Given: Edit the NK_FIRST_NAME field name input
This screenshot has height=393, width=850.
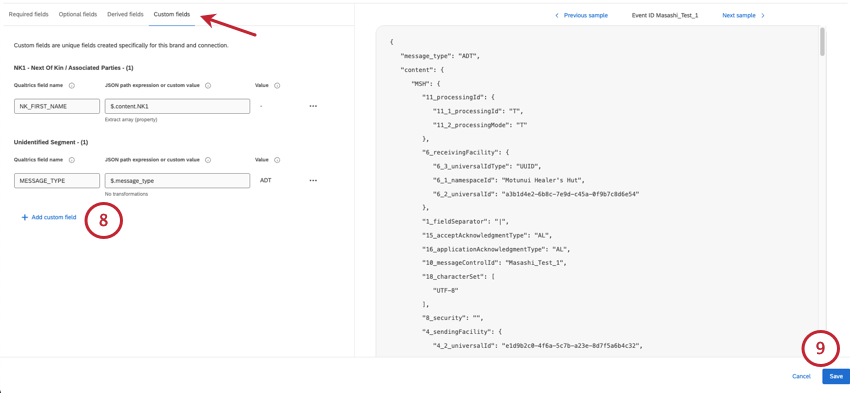Looking at the screenshot, I should coord(57,106).
